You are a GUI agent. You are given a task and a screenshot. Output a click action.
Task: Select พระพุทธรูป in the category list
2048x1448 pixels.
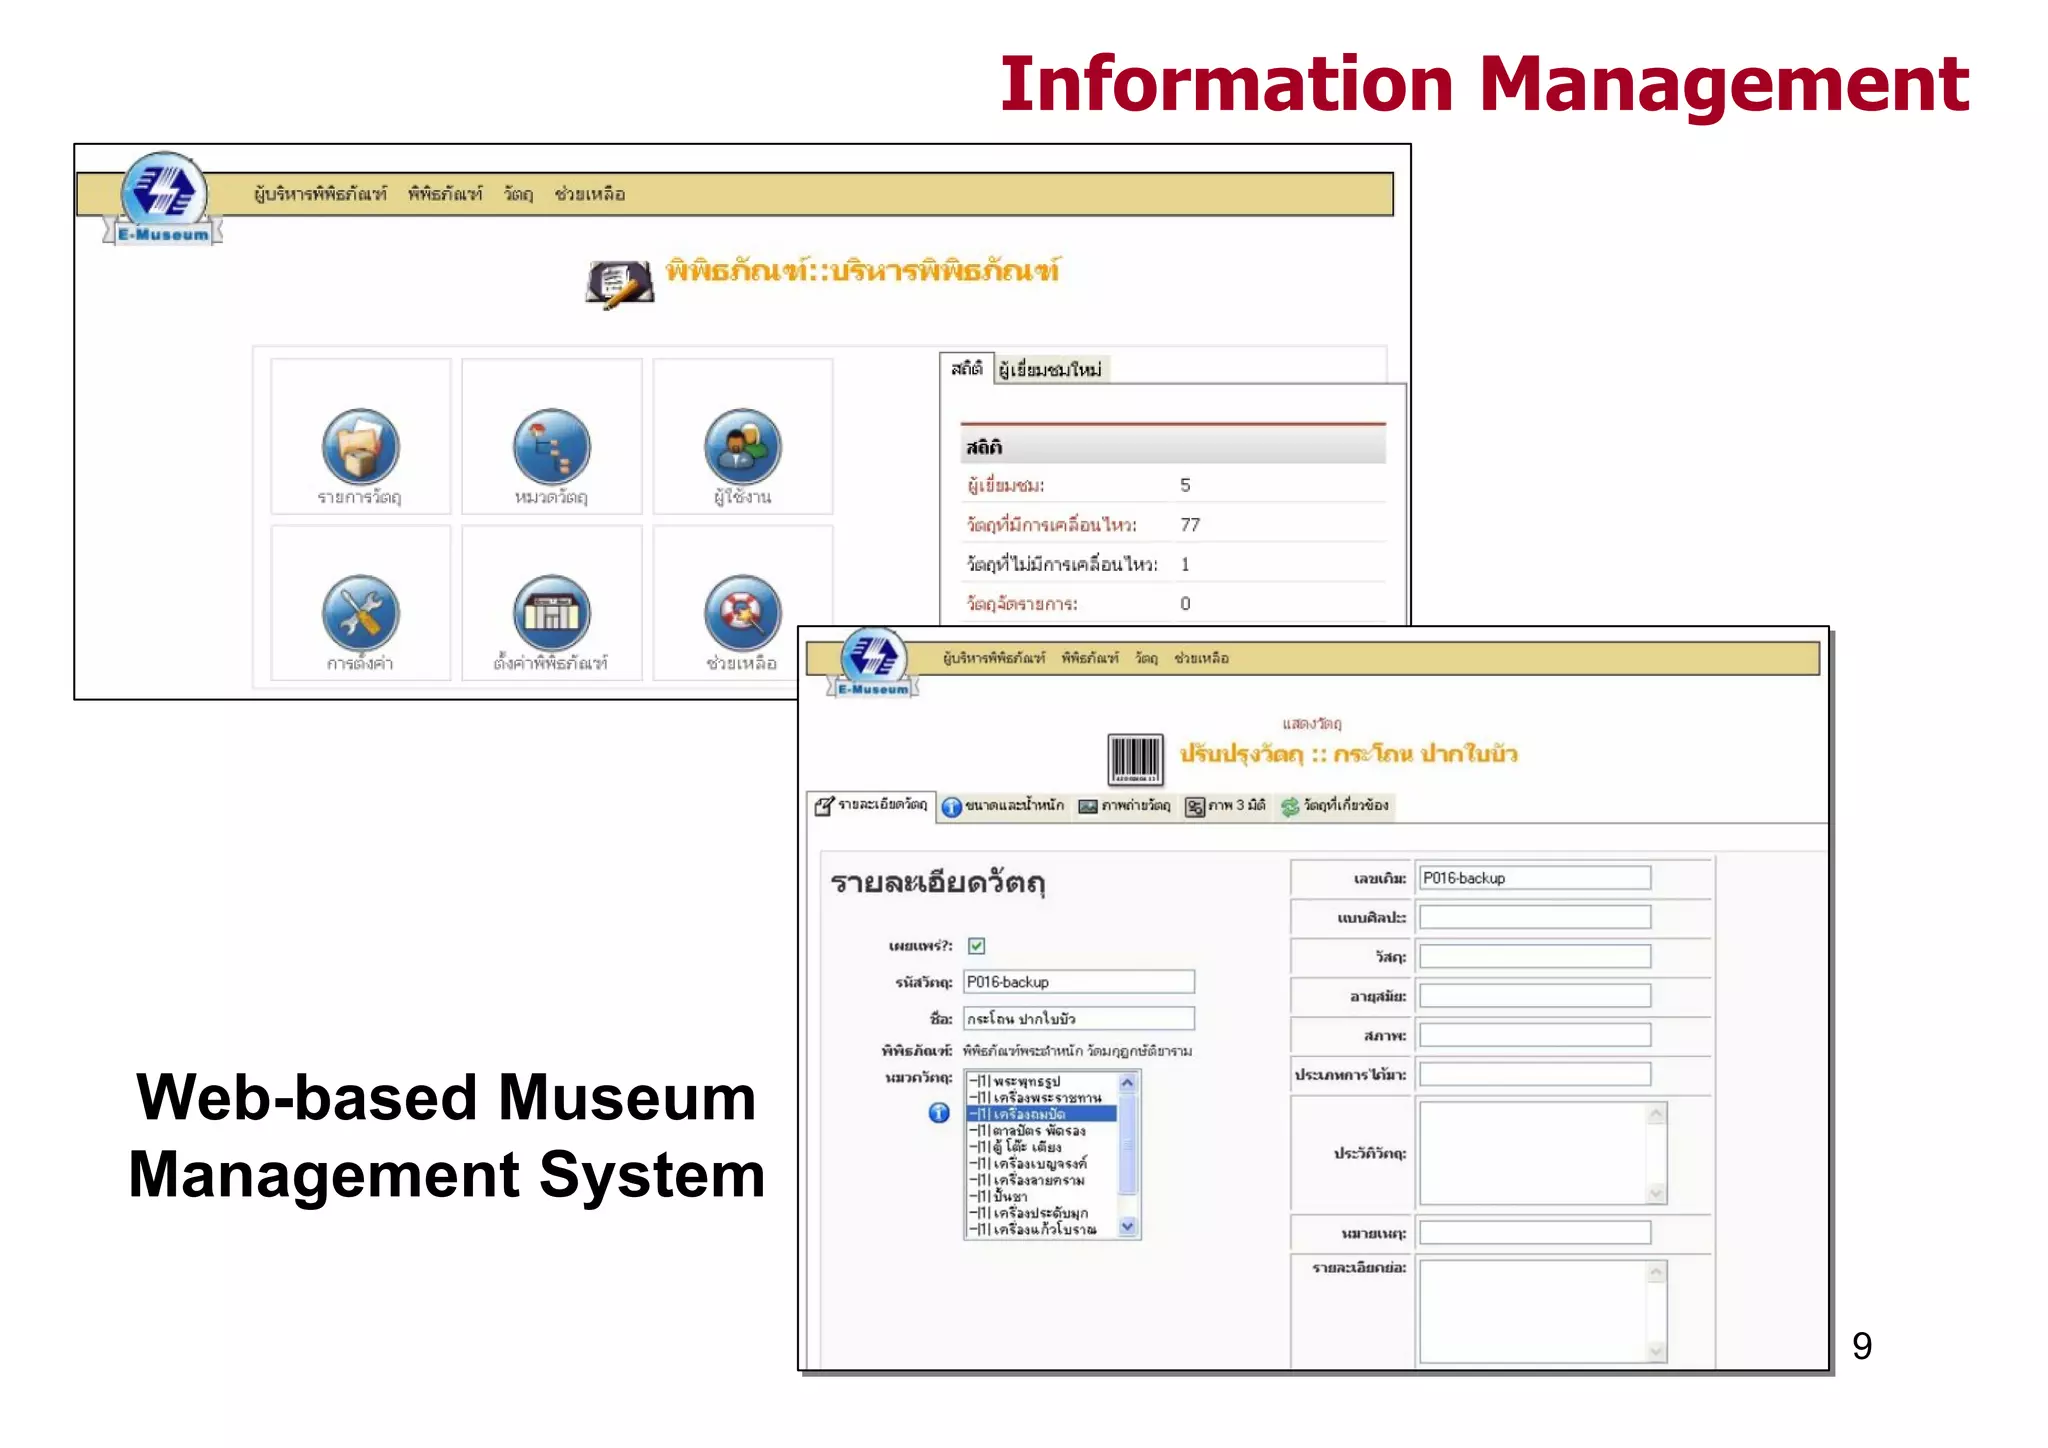1041,1081
